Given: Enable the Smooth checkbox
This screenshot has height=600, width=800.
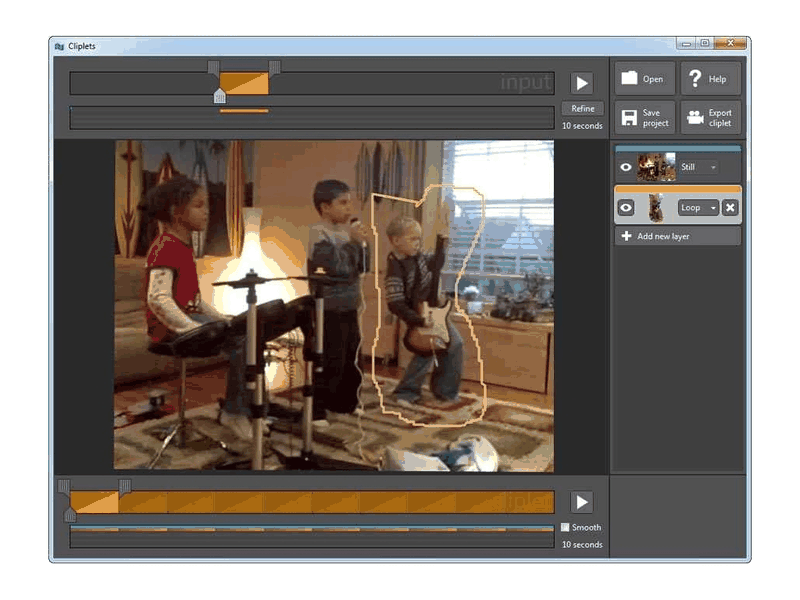Looking at the screenshot, I should (x=565, y=527).
